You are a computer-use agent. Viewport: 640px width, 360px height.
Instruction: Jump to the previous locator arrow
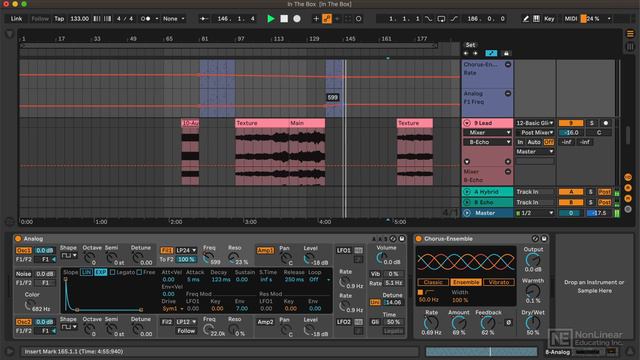(466, 53)
